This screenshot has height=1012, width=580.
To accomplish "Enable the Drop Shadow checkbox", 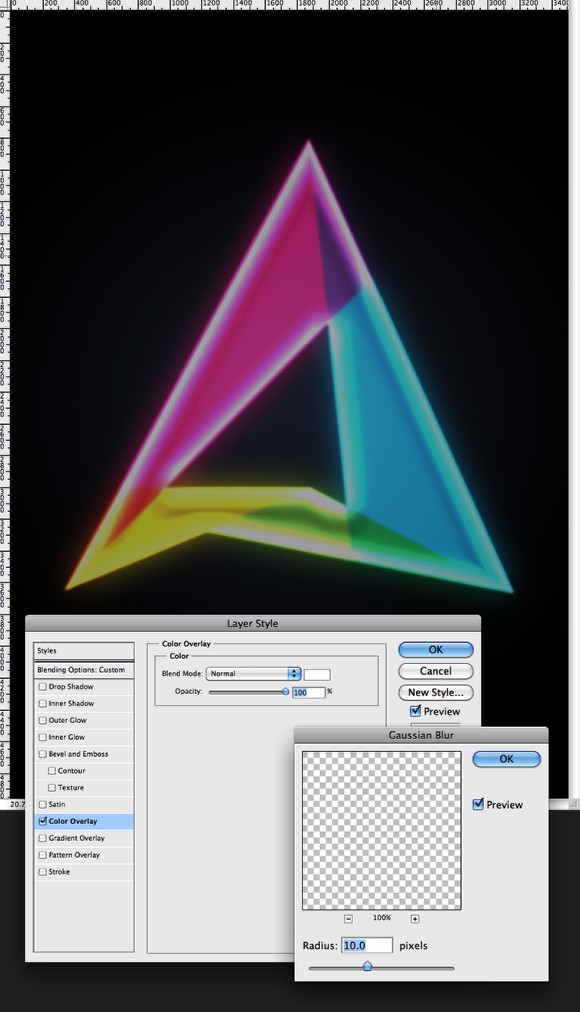I will pyautogui.click(x=43, y=687).
